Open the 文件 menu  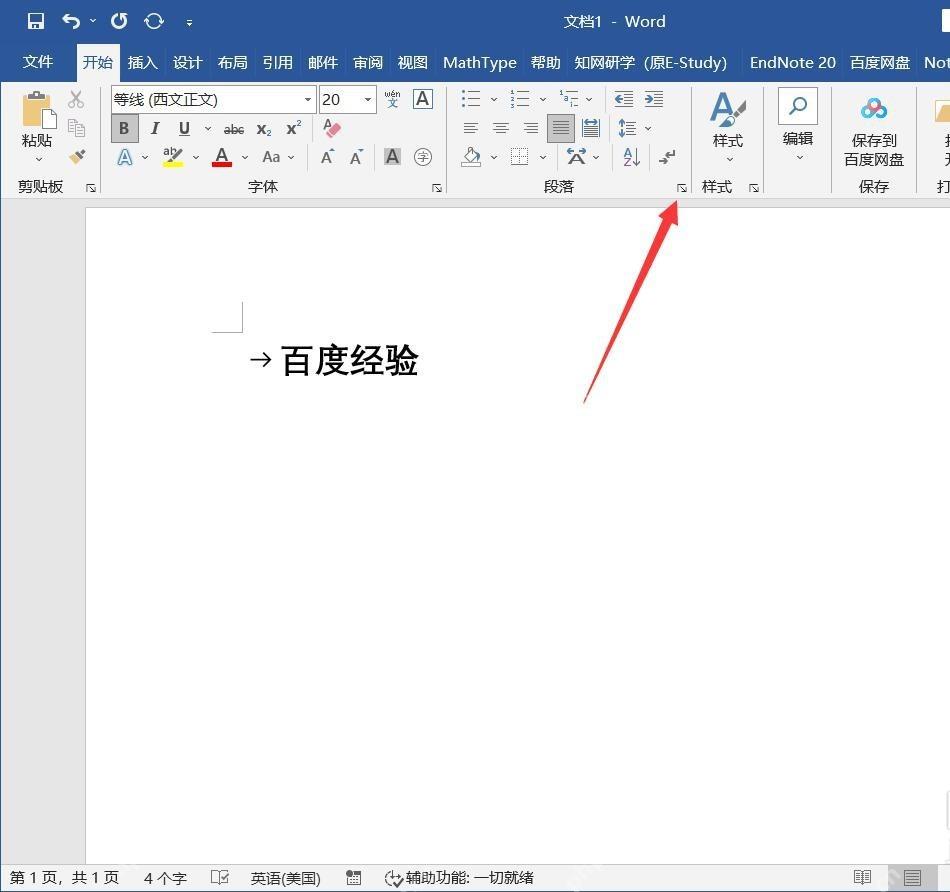point(38,62)
